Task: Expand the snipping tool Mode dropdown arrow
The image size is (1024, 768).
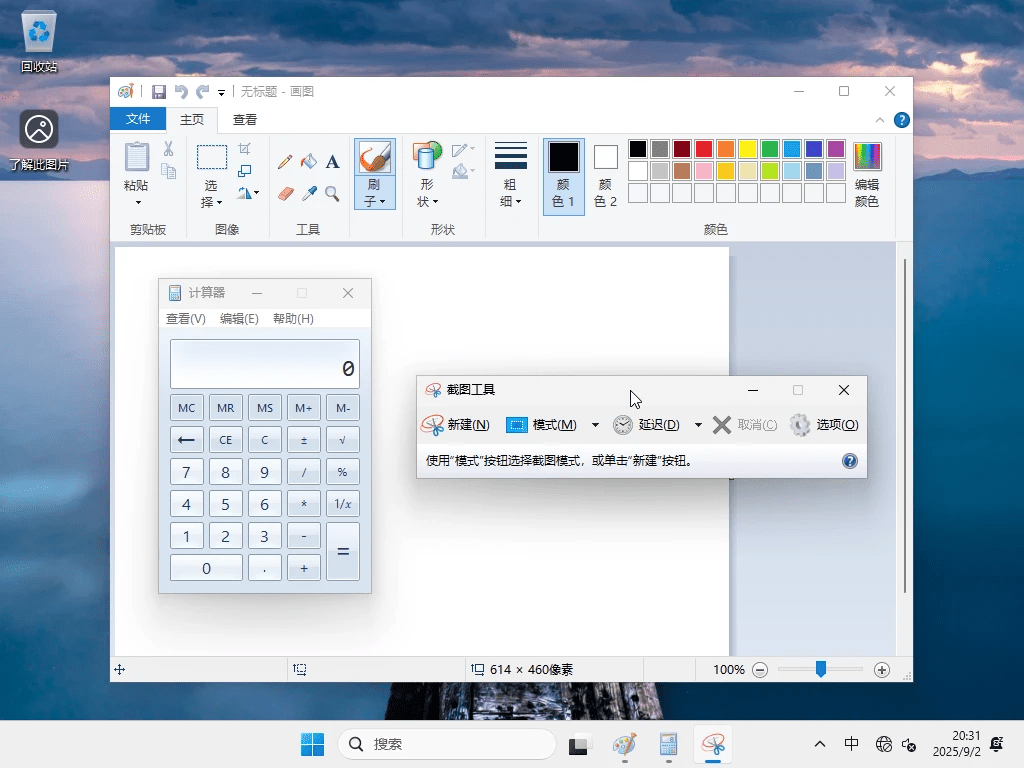Action: click(594, 424)
